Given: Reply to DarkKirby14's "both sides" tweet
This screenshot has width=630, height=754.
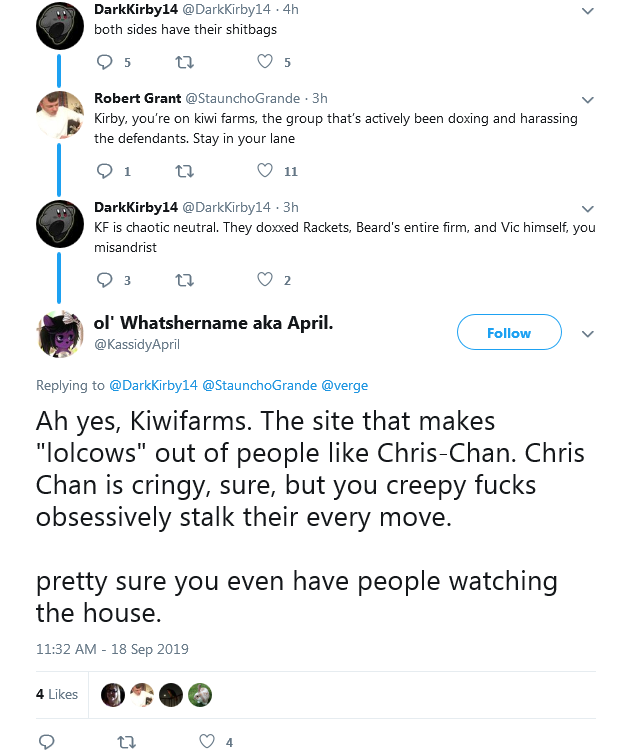Looking at the screenshot, I should (x=104, y=62).
